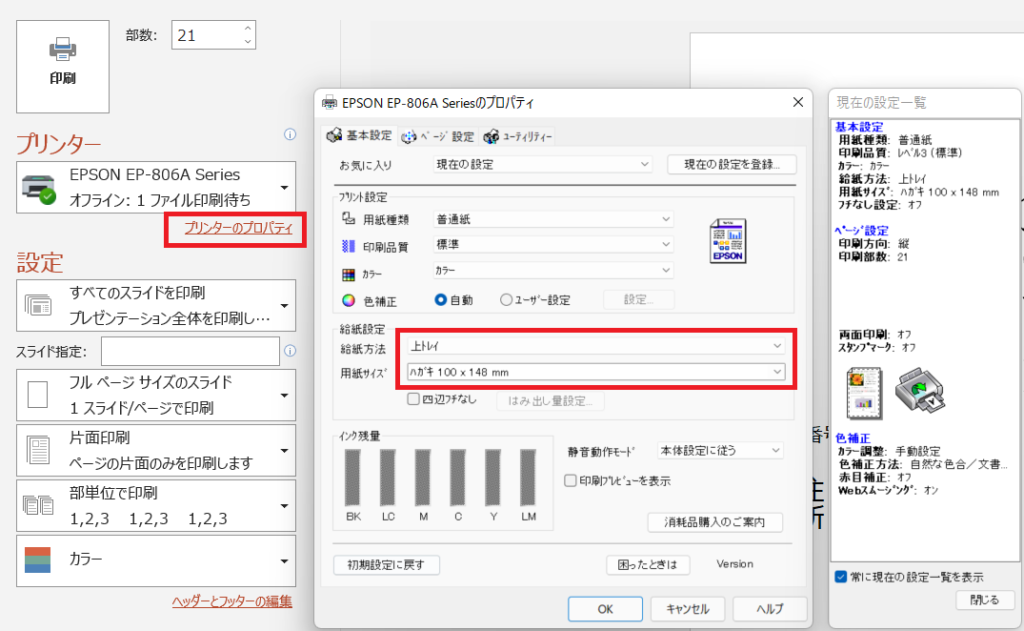Click the page preview icon in settings list
This screenshot has height=631, width=1024.
pos(862,392)
